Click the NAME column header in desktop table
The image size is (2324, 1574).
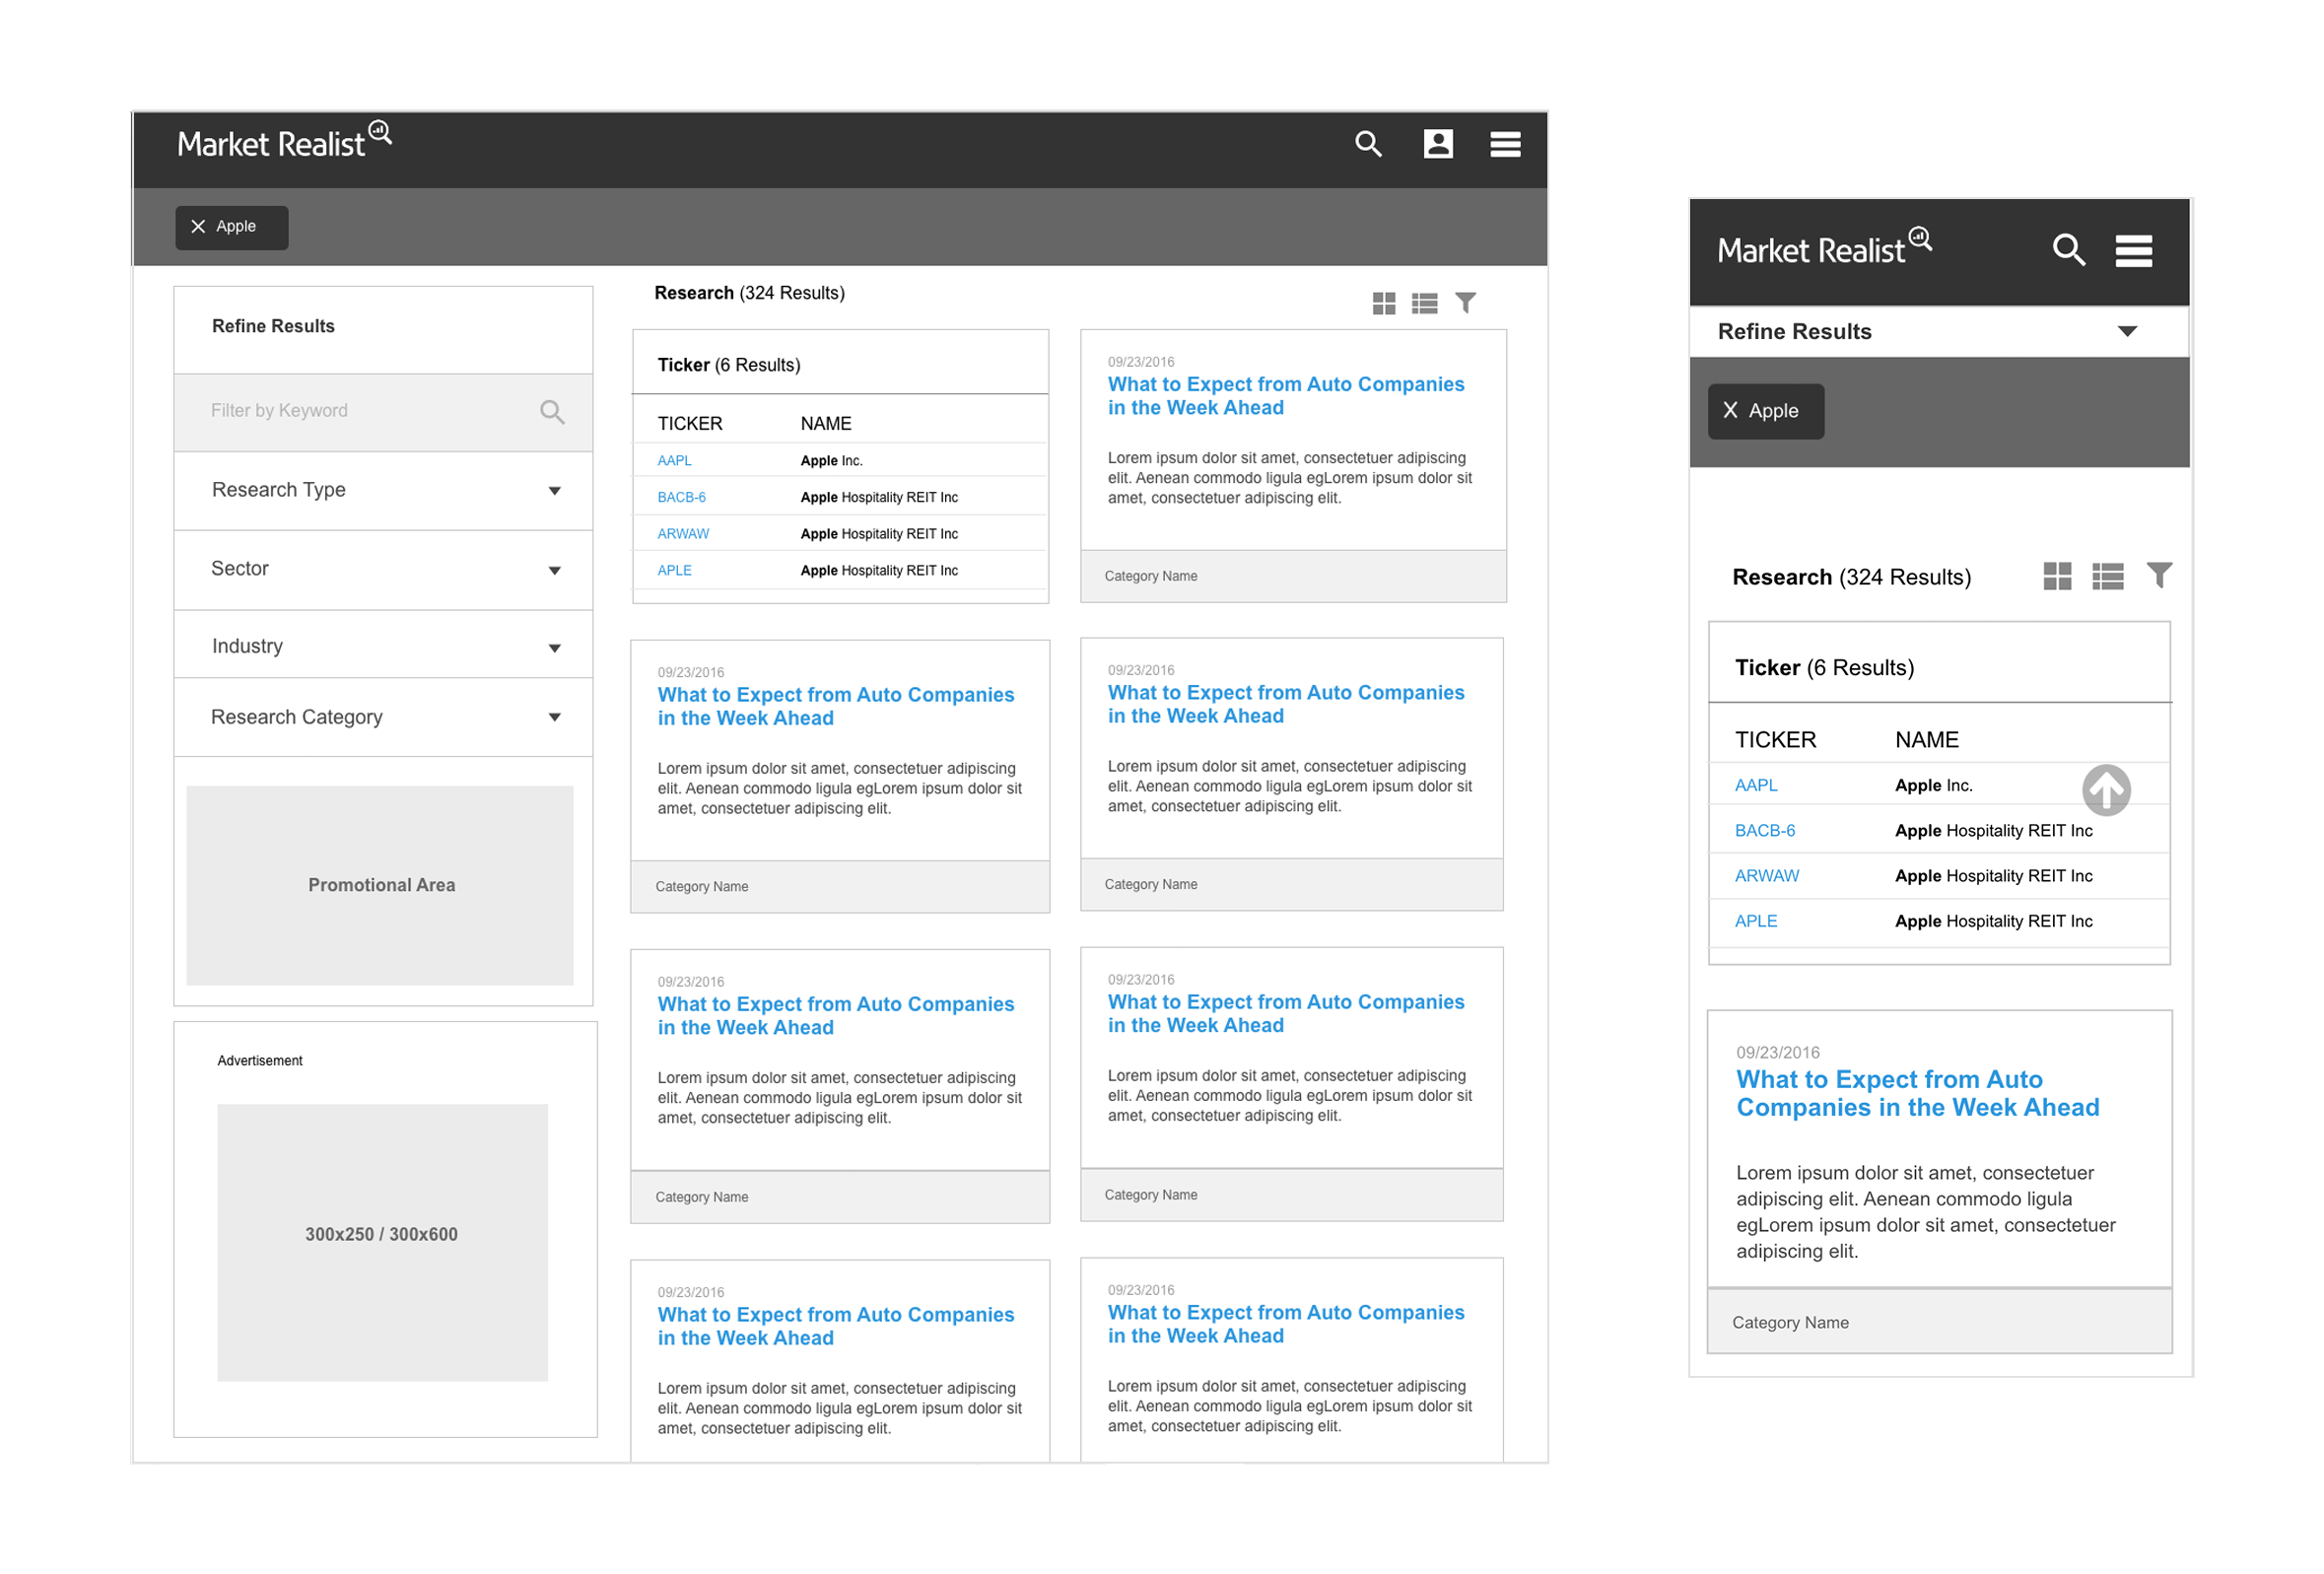click(x=826, y=424)
